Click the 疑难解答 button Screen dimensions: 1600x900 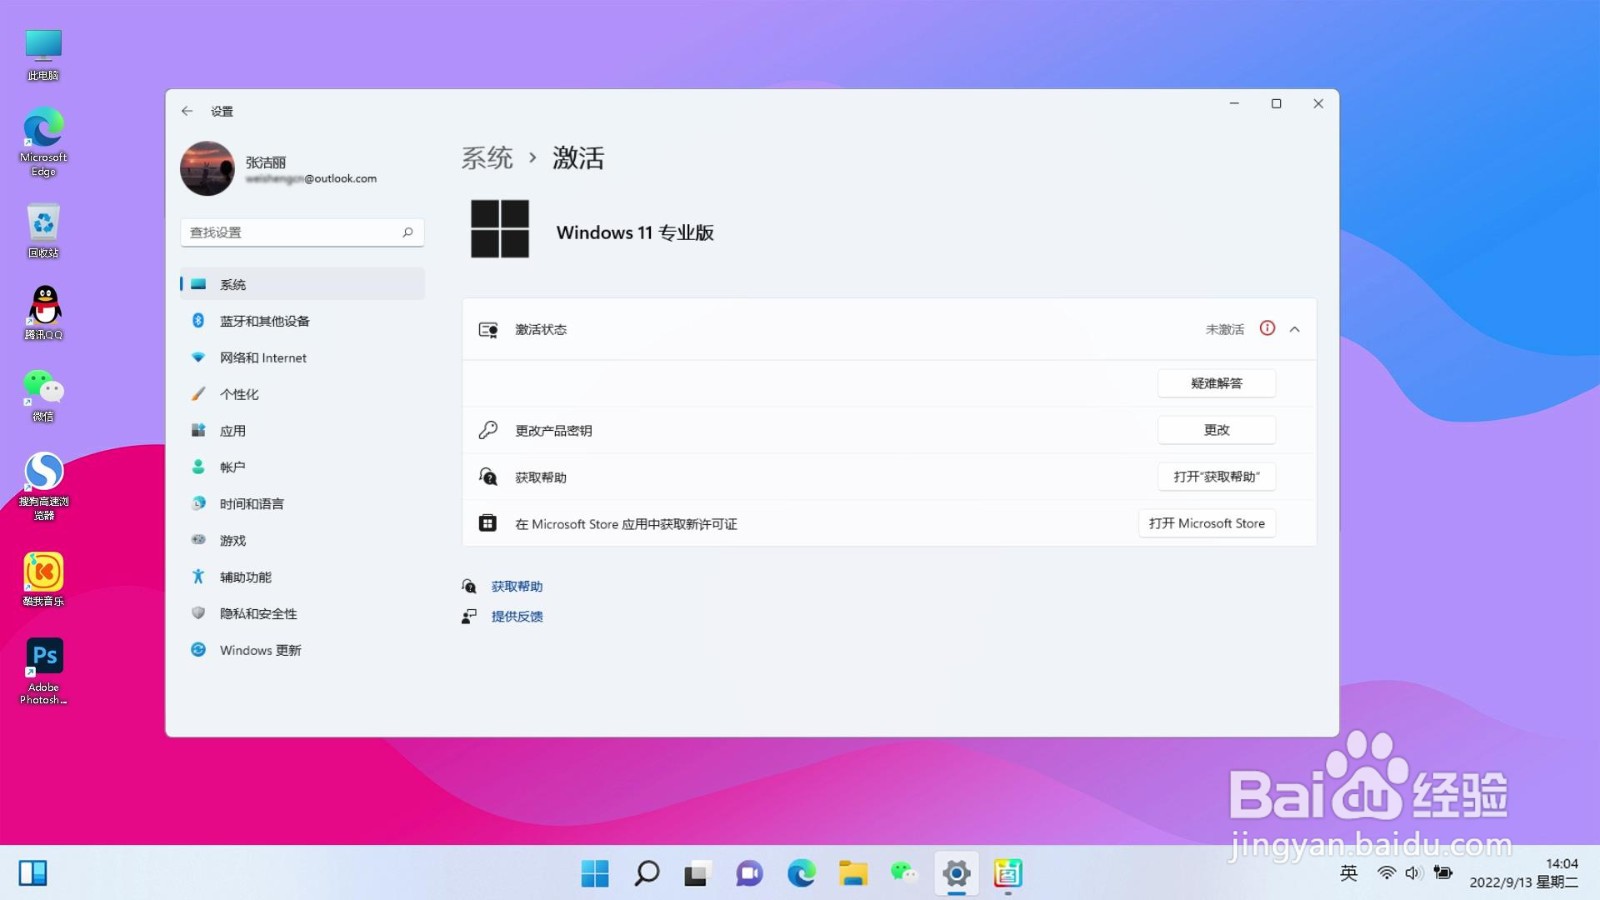click(x=1216, y=383)
